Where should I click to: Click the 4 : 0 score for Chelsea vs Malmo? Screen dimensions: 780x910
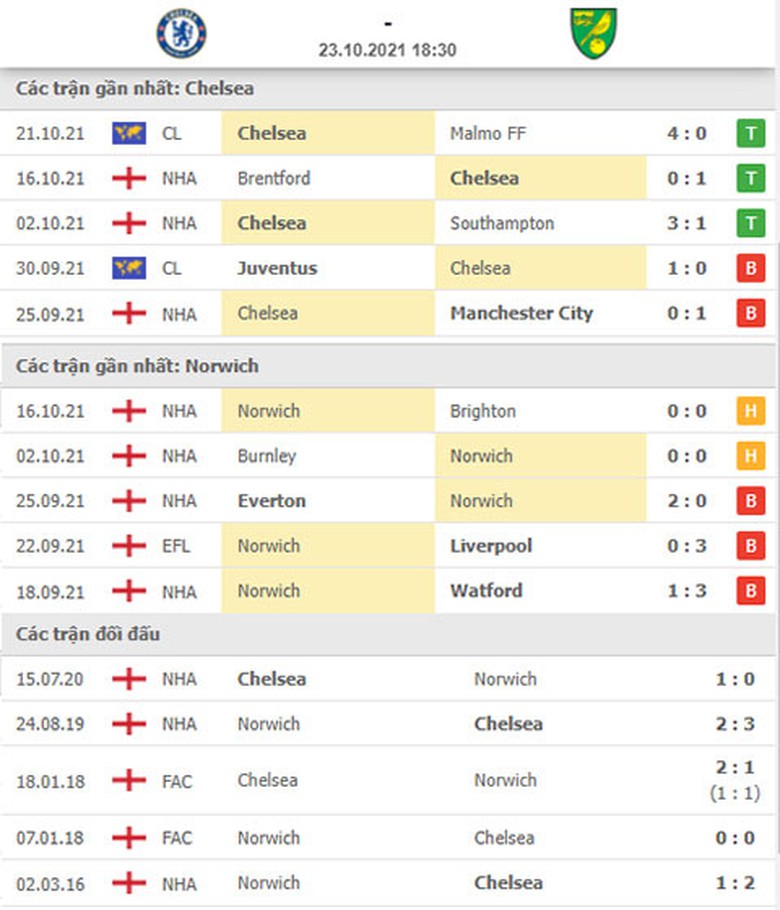pyautogui.click(x=687, y=133)
